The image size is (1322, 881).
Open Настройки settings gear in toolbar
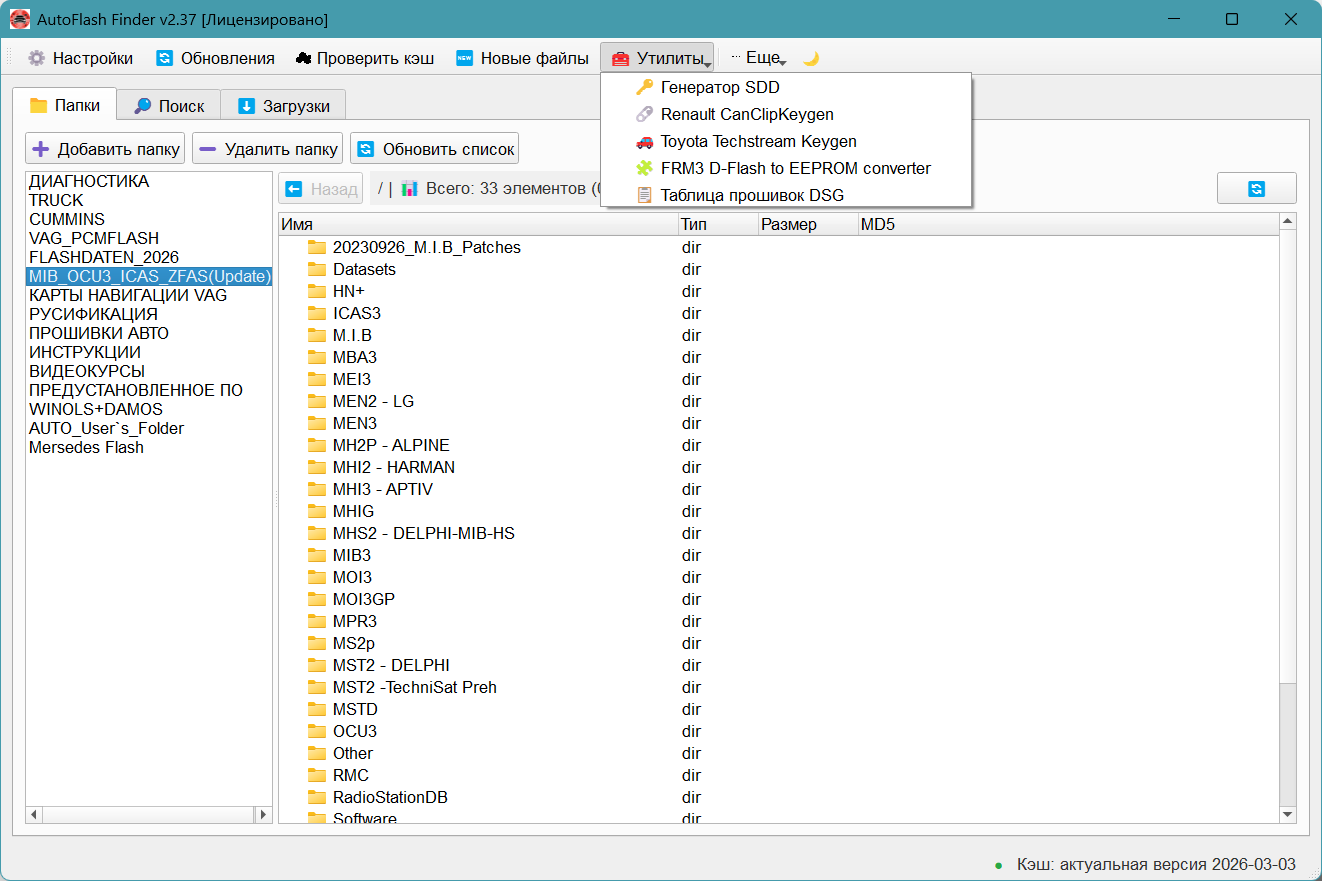(80, 58)
